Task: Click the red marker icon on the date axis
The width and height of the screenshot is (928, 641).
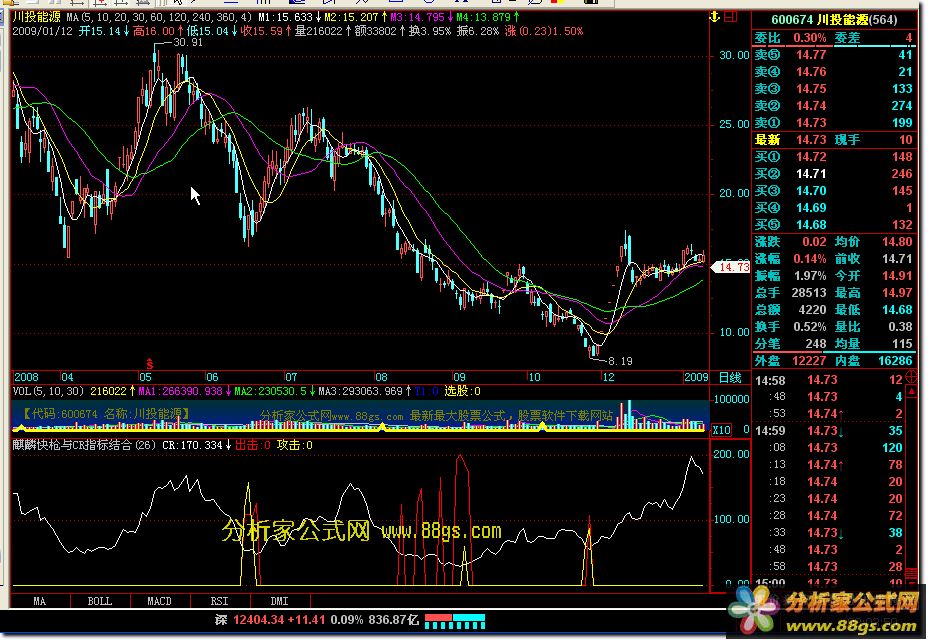Action: pyautogui.click(x=150, y=362)
